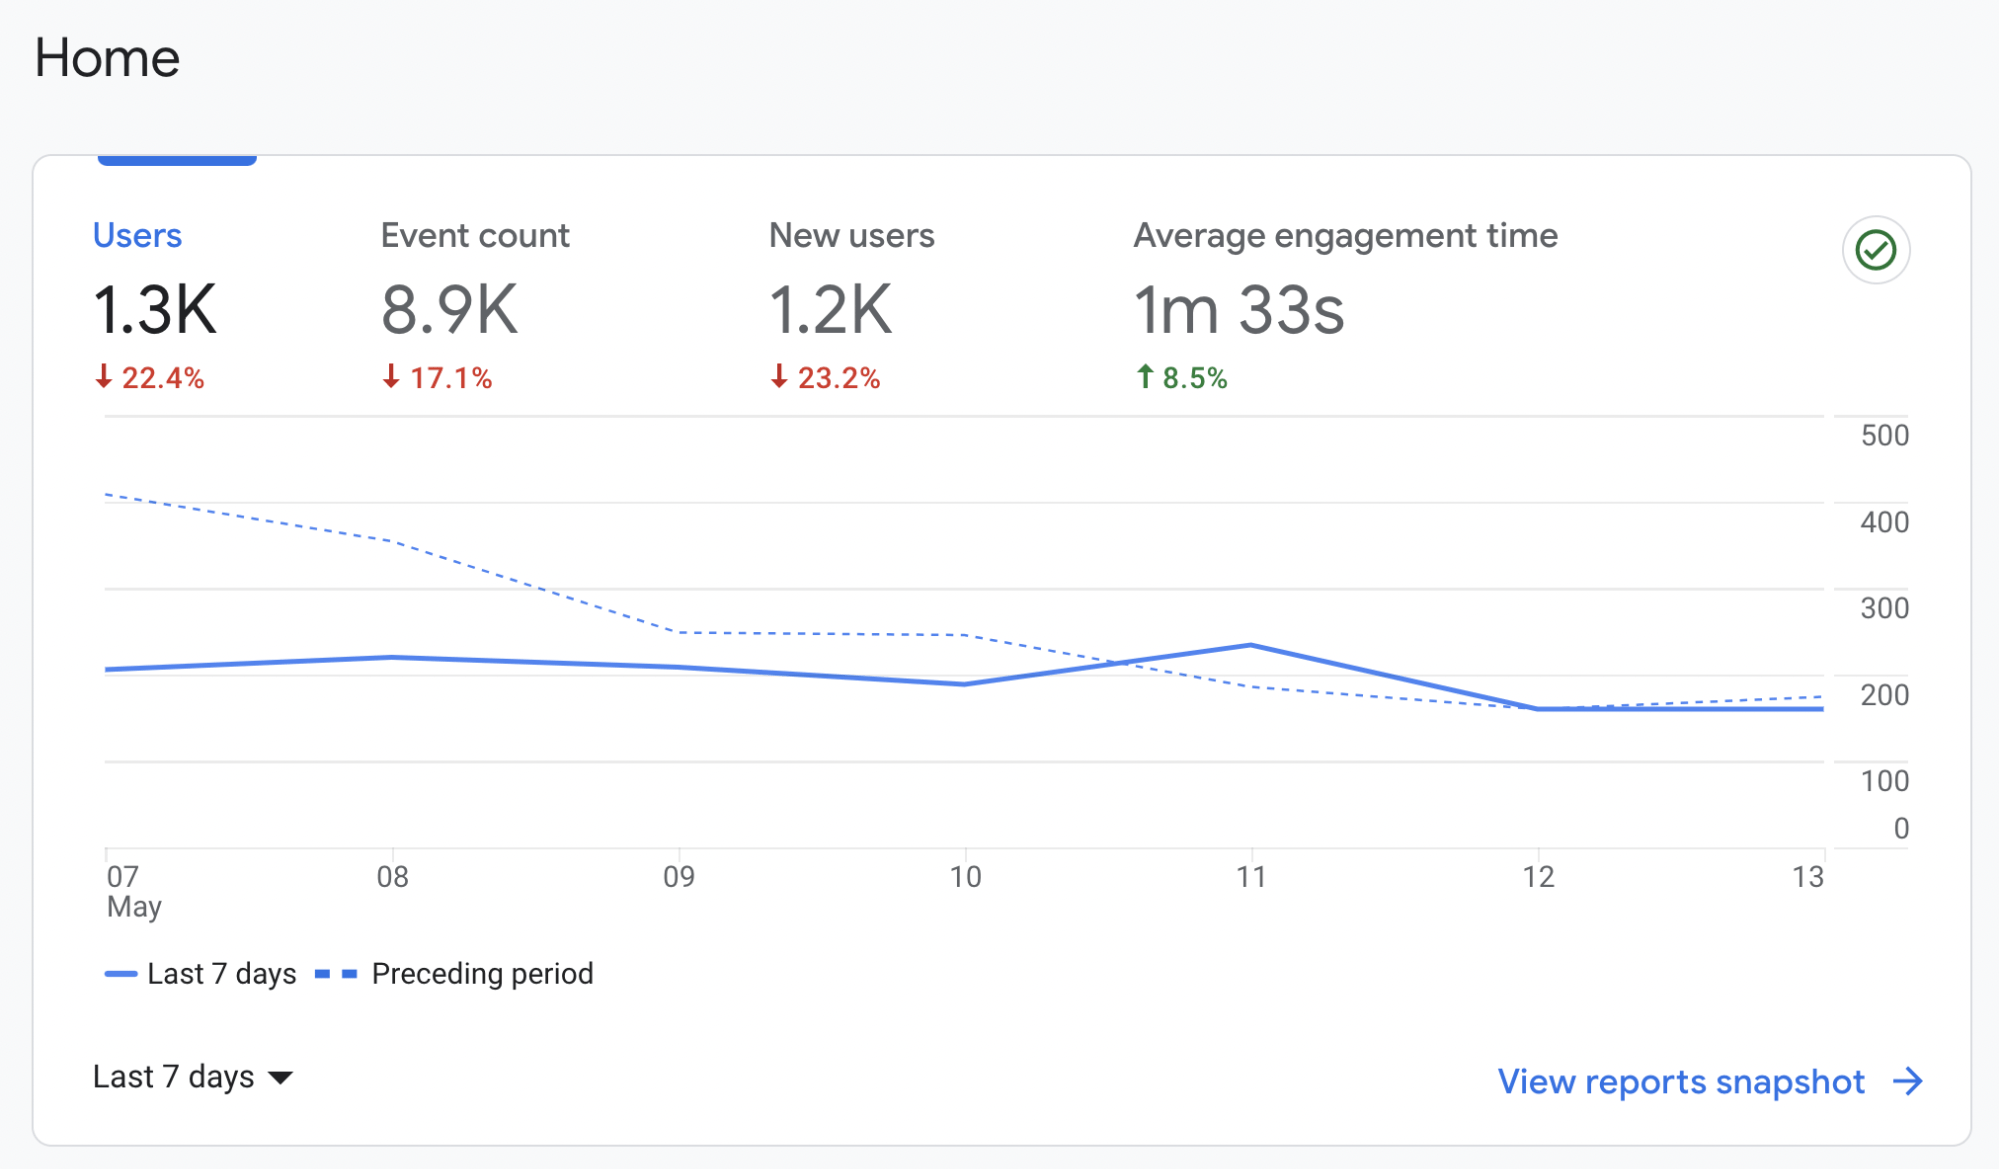This screenshot has width=1999, height=1170.
Task: Click the dashed Preceding period legend marker
Action: click(336, 972)
